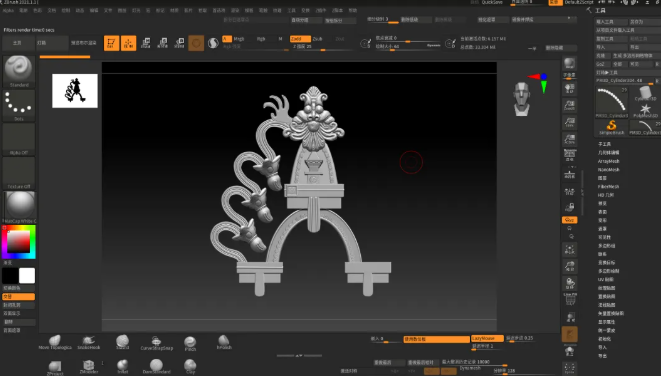Viewport: 661px width, 376px height.
Task: Enable the Zsub mode
Action: point(317,39)
